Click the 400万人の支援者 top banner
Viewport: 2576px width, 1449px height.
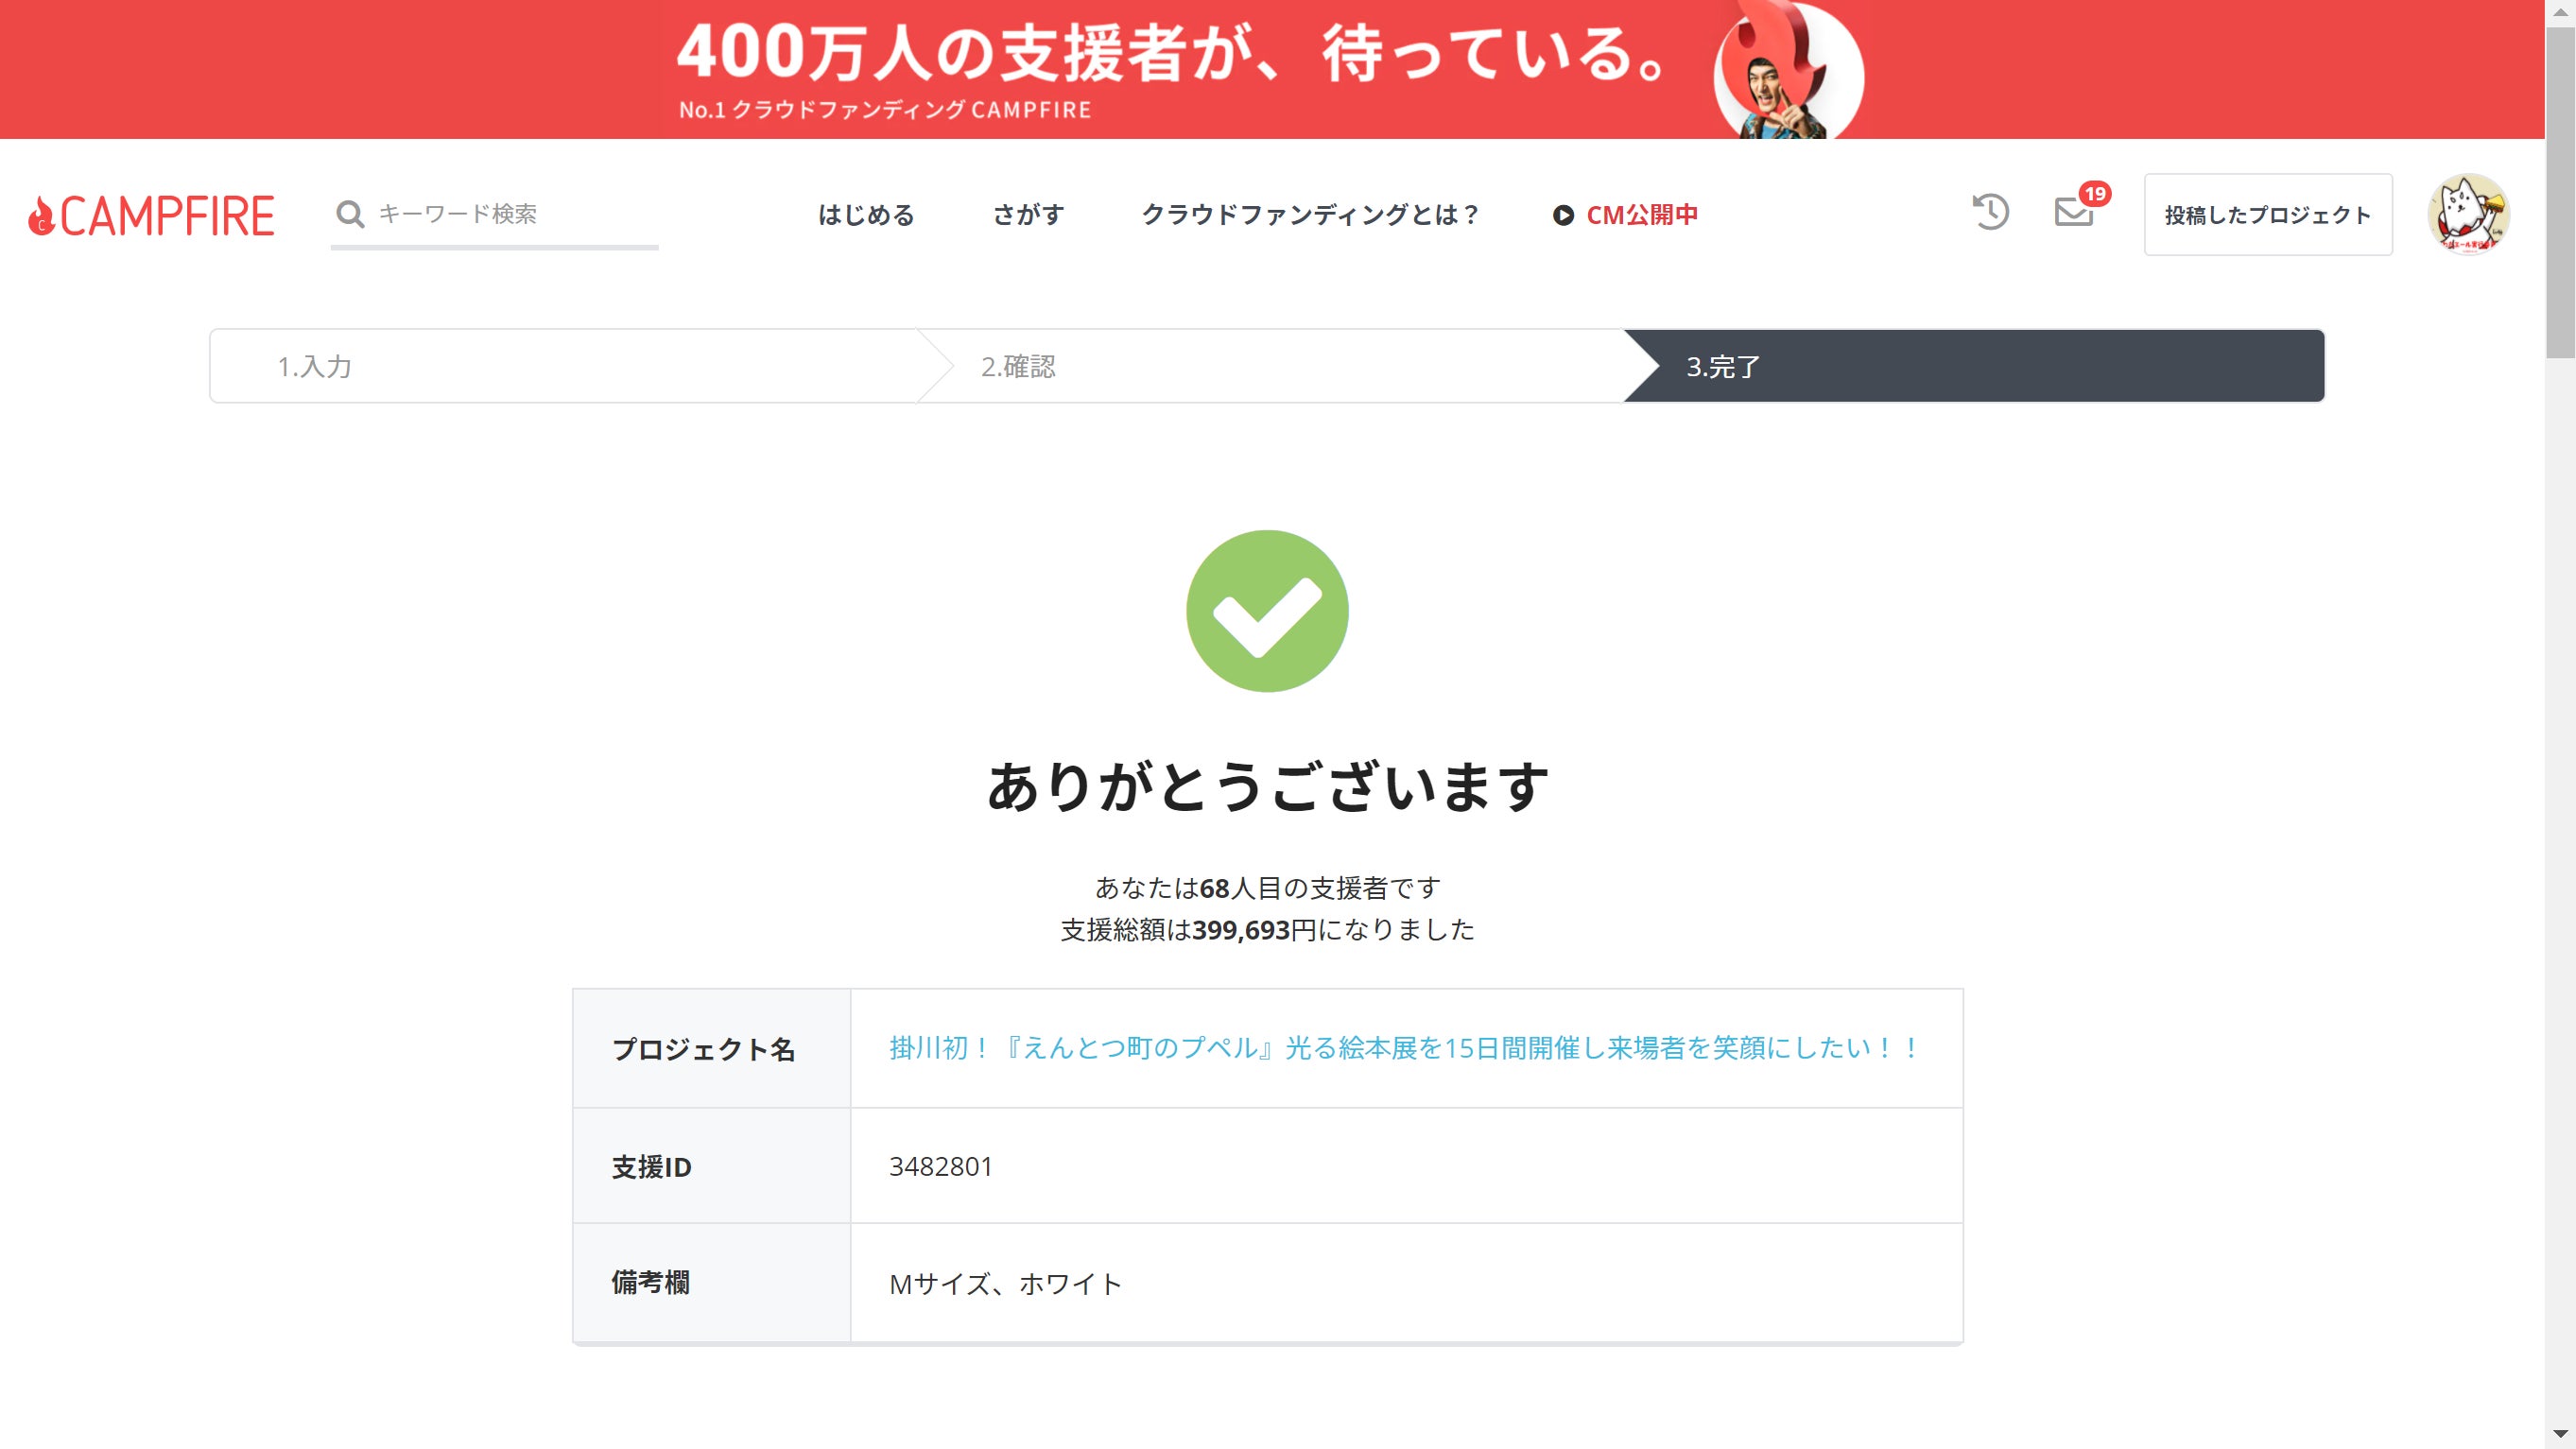tap(1272, 69)
